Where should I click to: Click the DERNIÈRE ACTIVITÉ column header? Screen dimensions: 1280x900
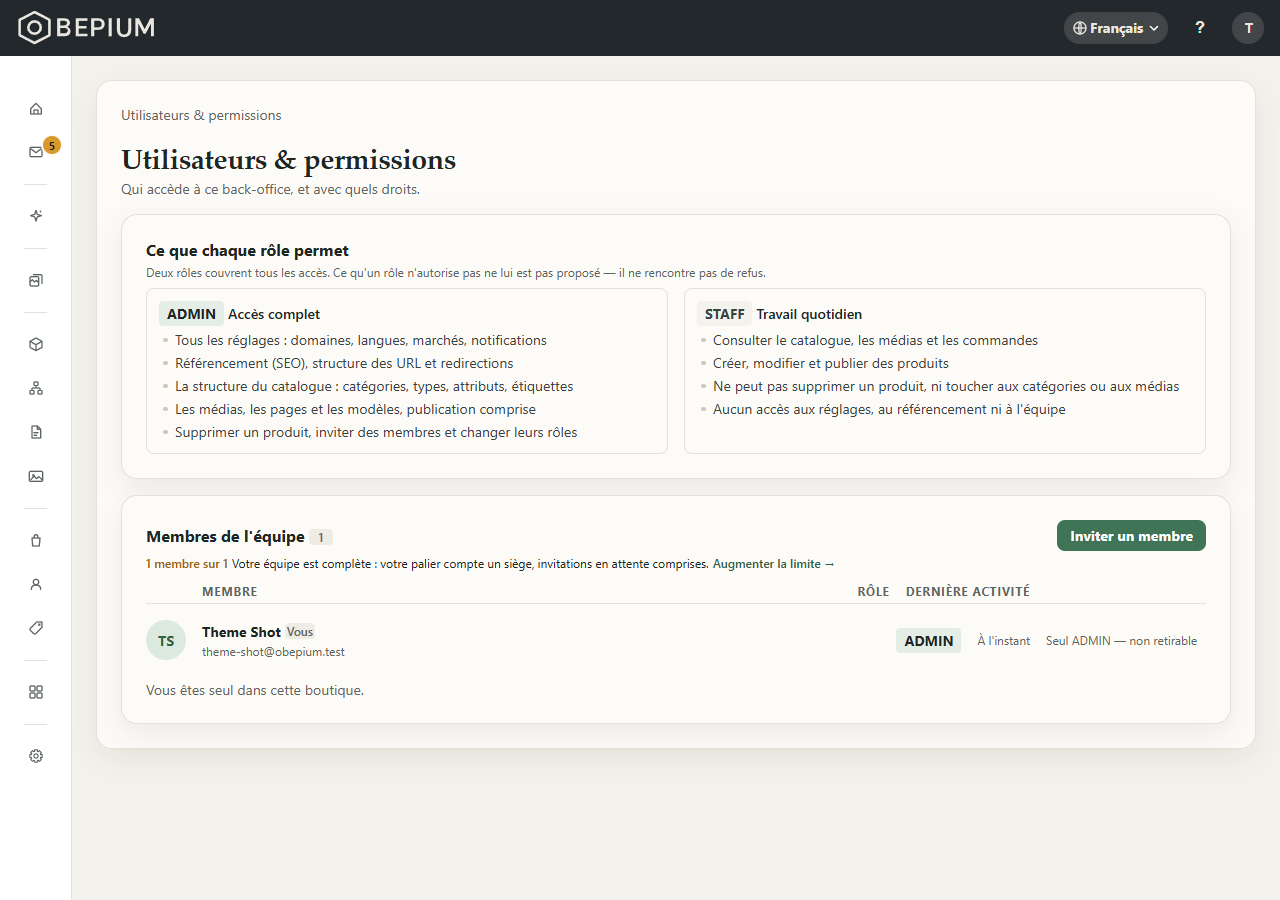[968, 591]
